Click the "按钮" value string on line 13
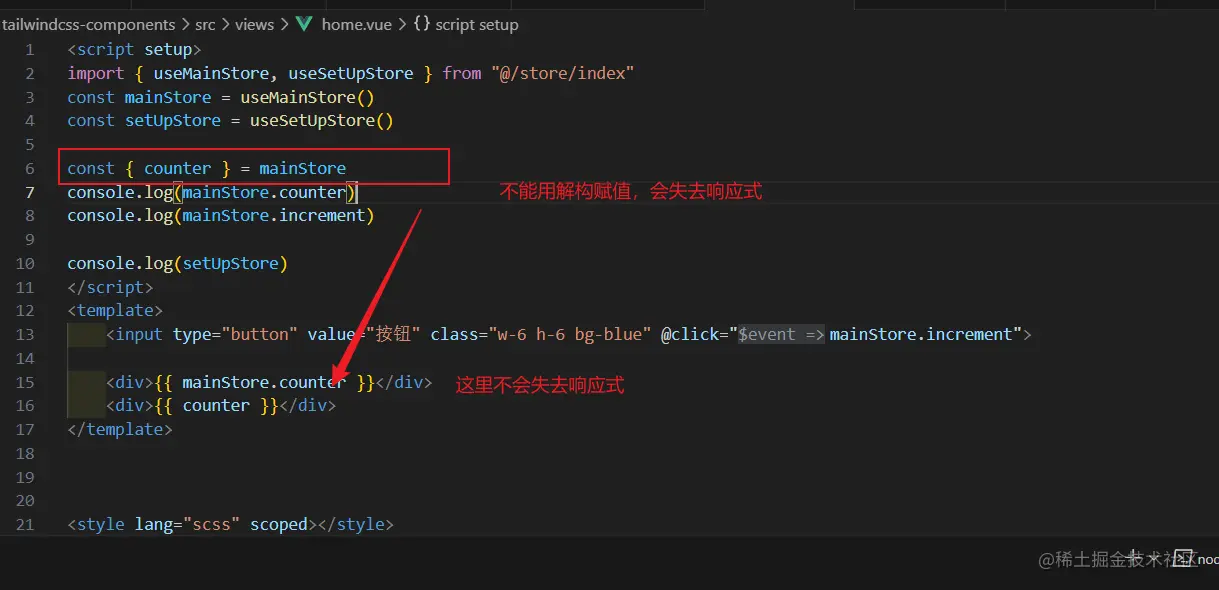This screenshot has width=1219, height=590. pos(392,334)
